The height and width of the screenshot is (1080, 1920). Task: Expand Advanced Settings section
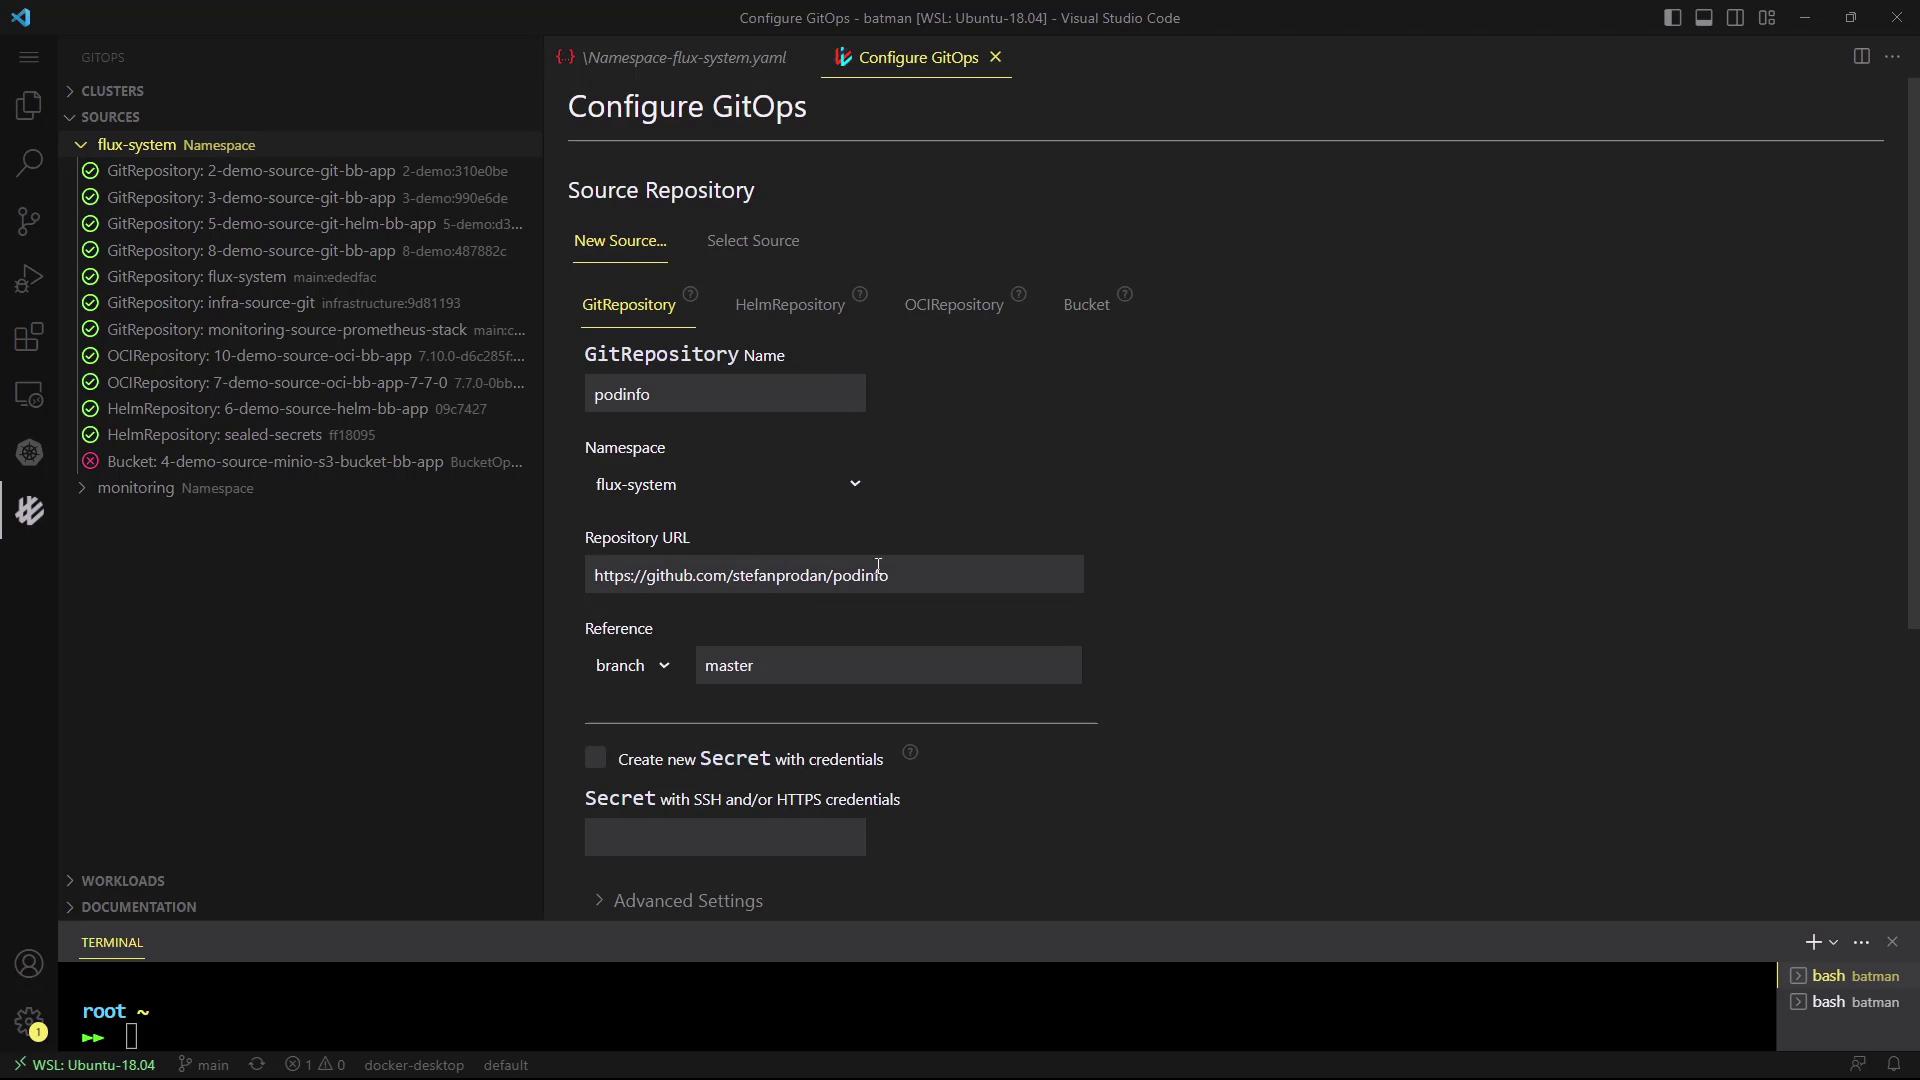point(687,901)
